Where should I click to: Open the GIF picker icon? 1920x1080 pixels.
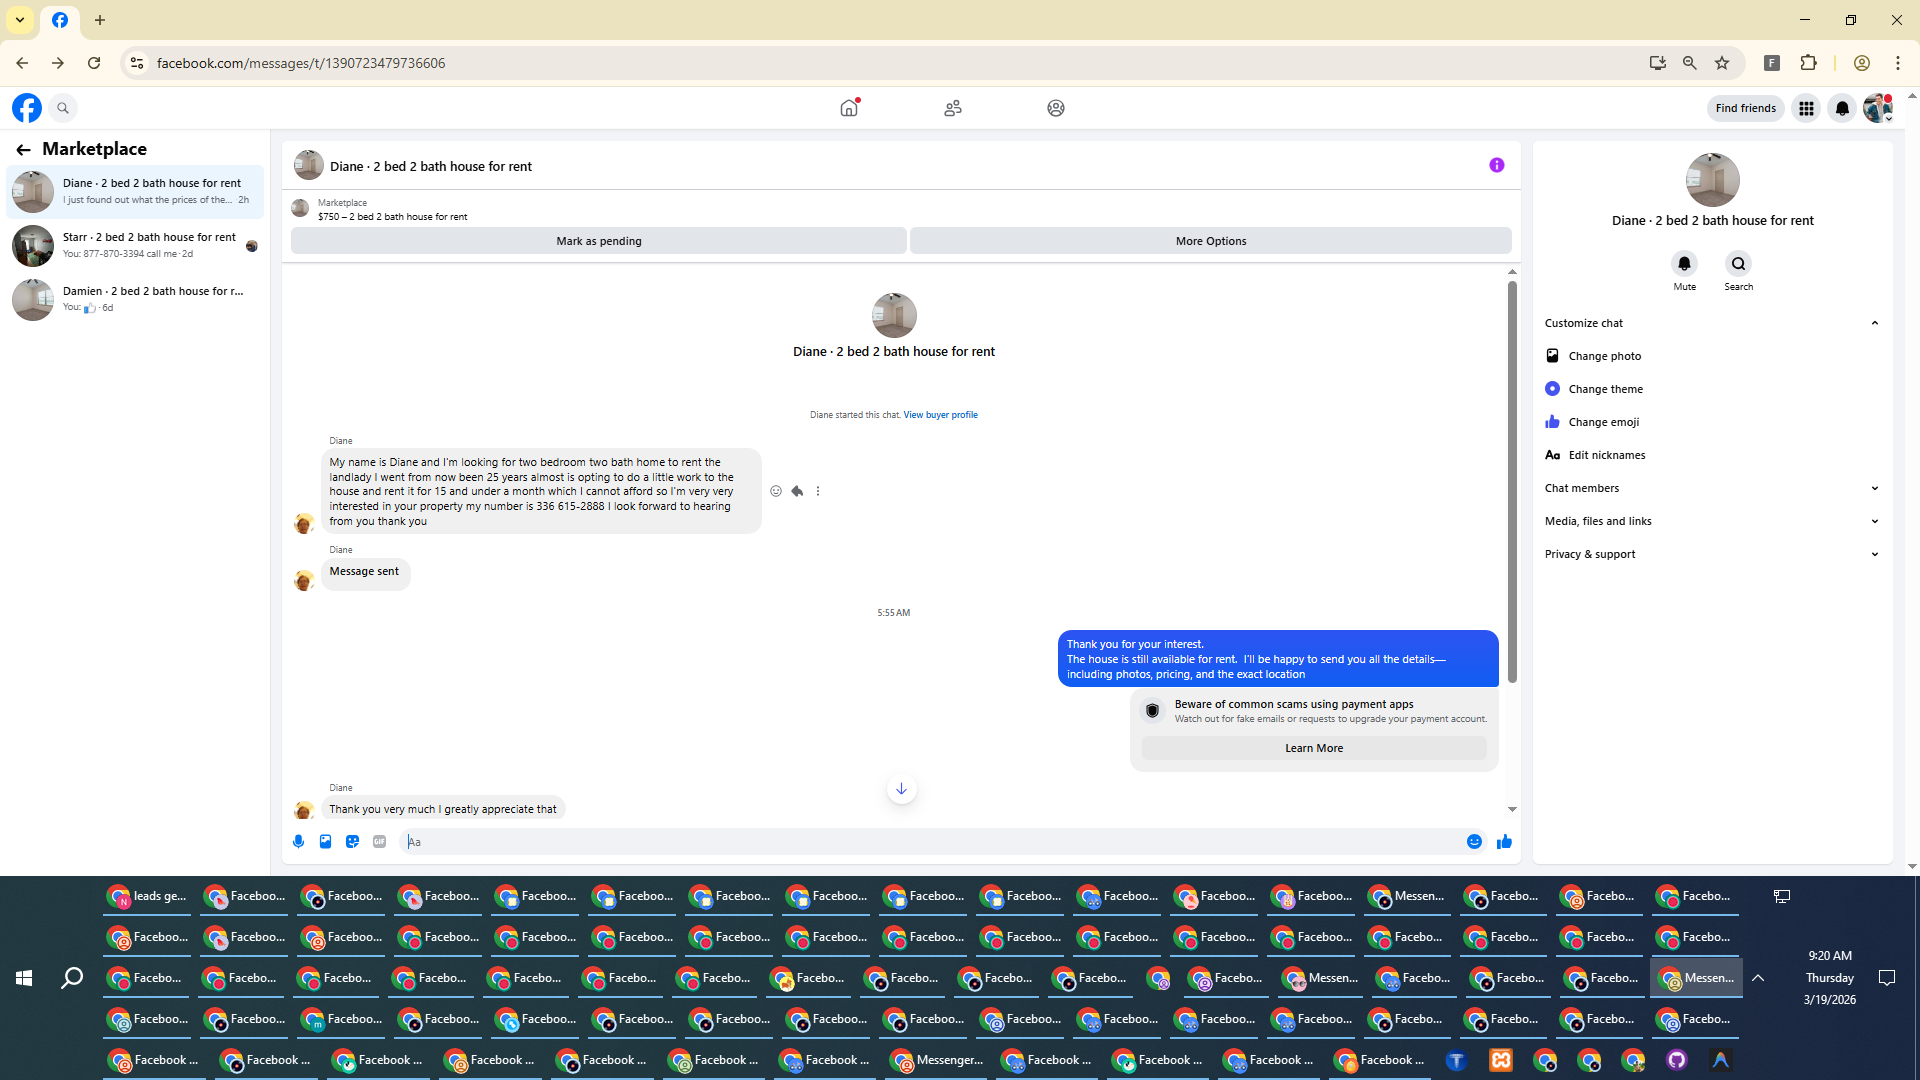(379, 842)
